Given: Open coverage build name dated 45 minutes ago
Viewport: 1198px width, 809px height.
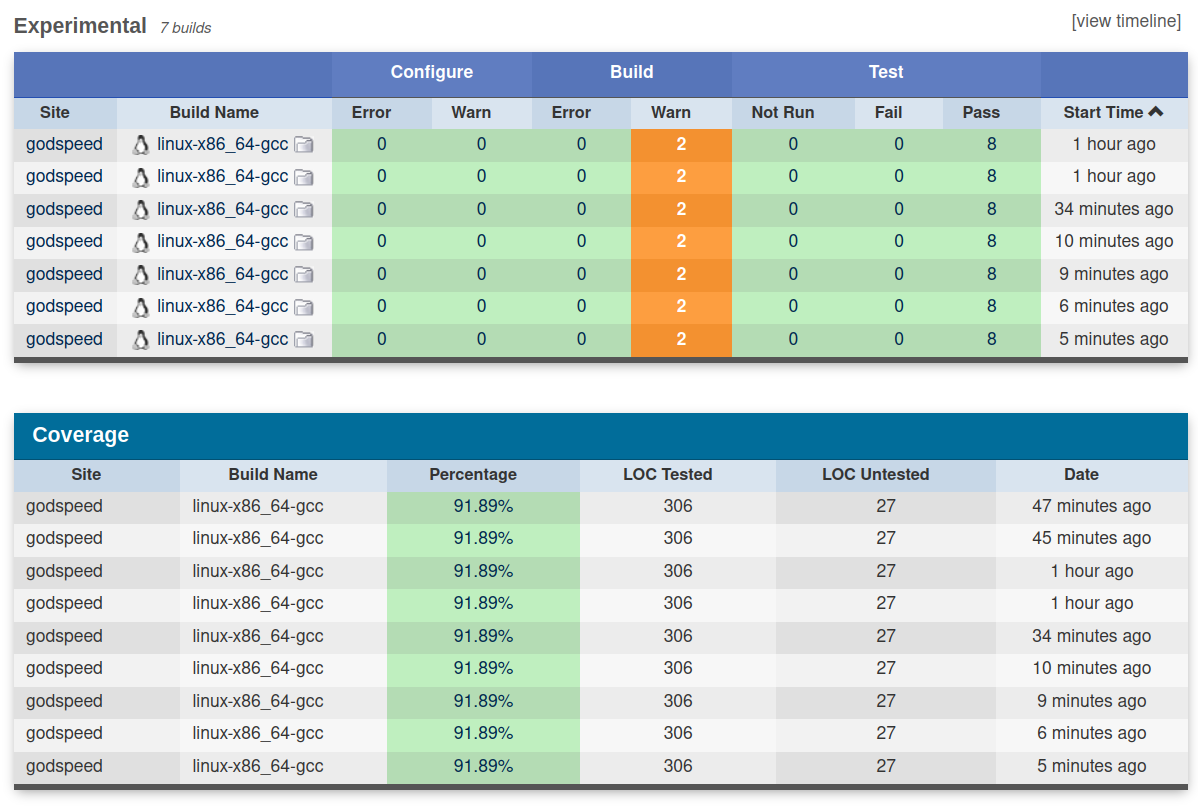Looking at the screenshot, I should (258, 538).
